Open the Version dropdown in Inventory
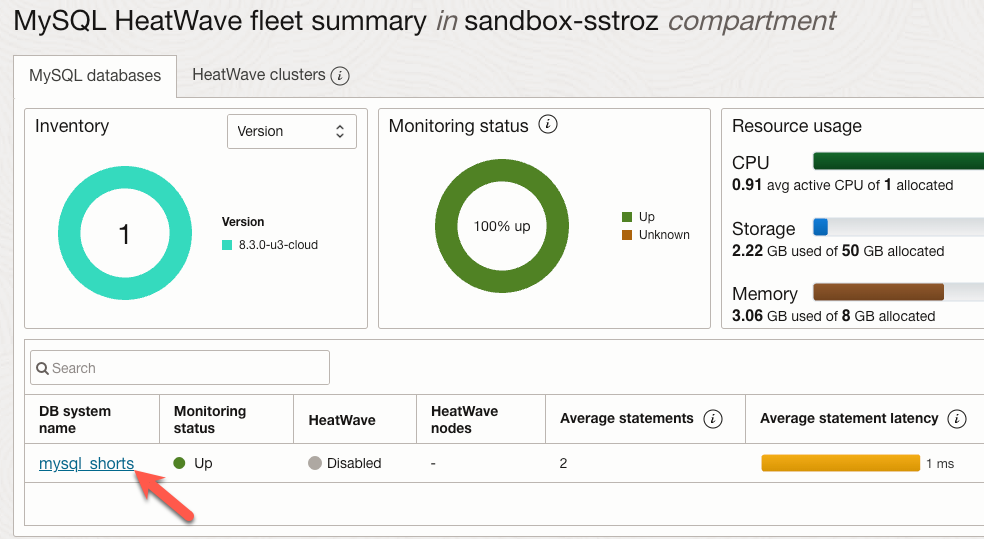984x539 pixels. (292, 131)
